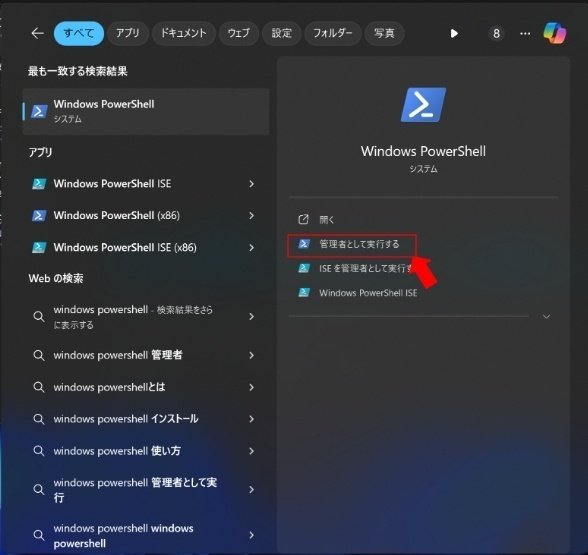This screenshot has height=555, width=588.
Task: Click the Windows PowerShell ISE app icon
Action: 39,184
